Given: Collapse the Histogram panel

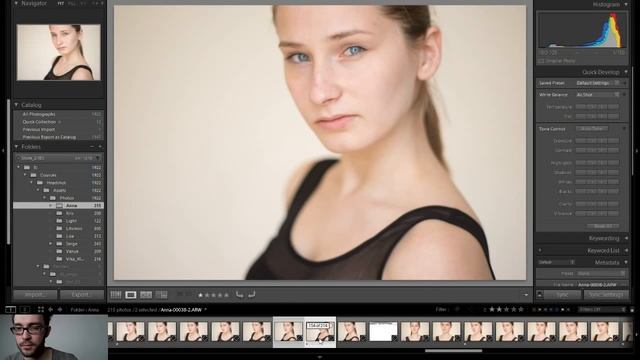Looking at the screenshot, I should click(626, 4).
